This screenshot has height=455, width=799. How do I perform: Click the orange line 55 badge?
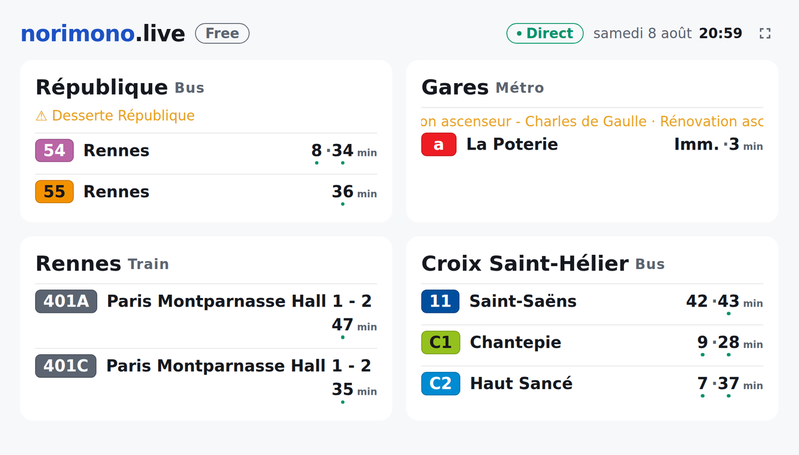point(55,192)
